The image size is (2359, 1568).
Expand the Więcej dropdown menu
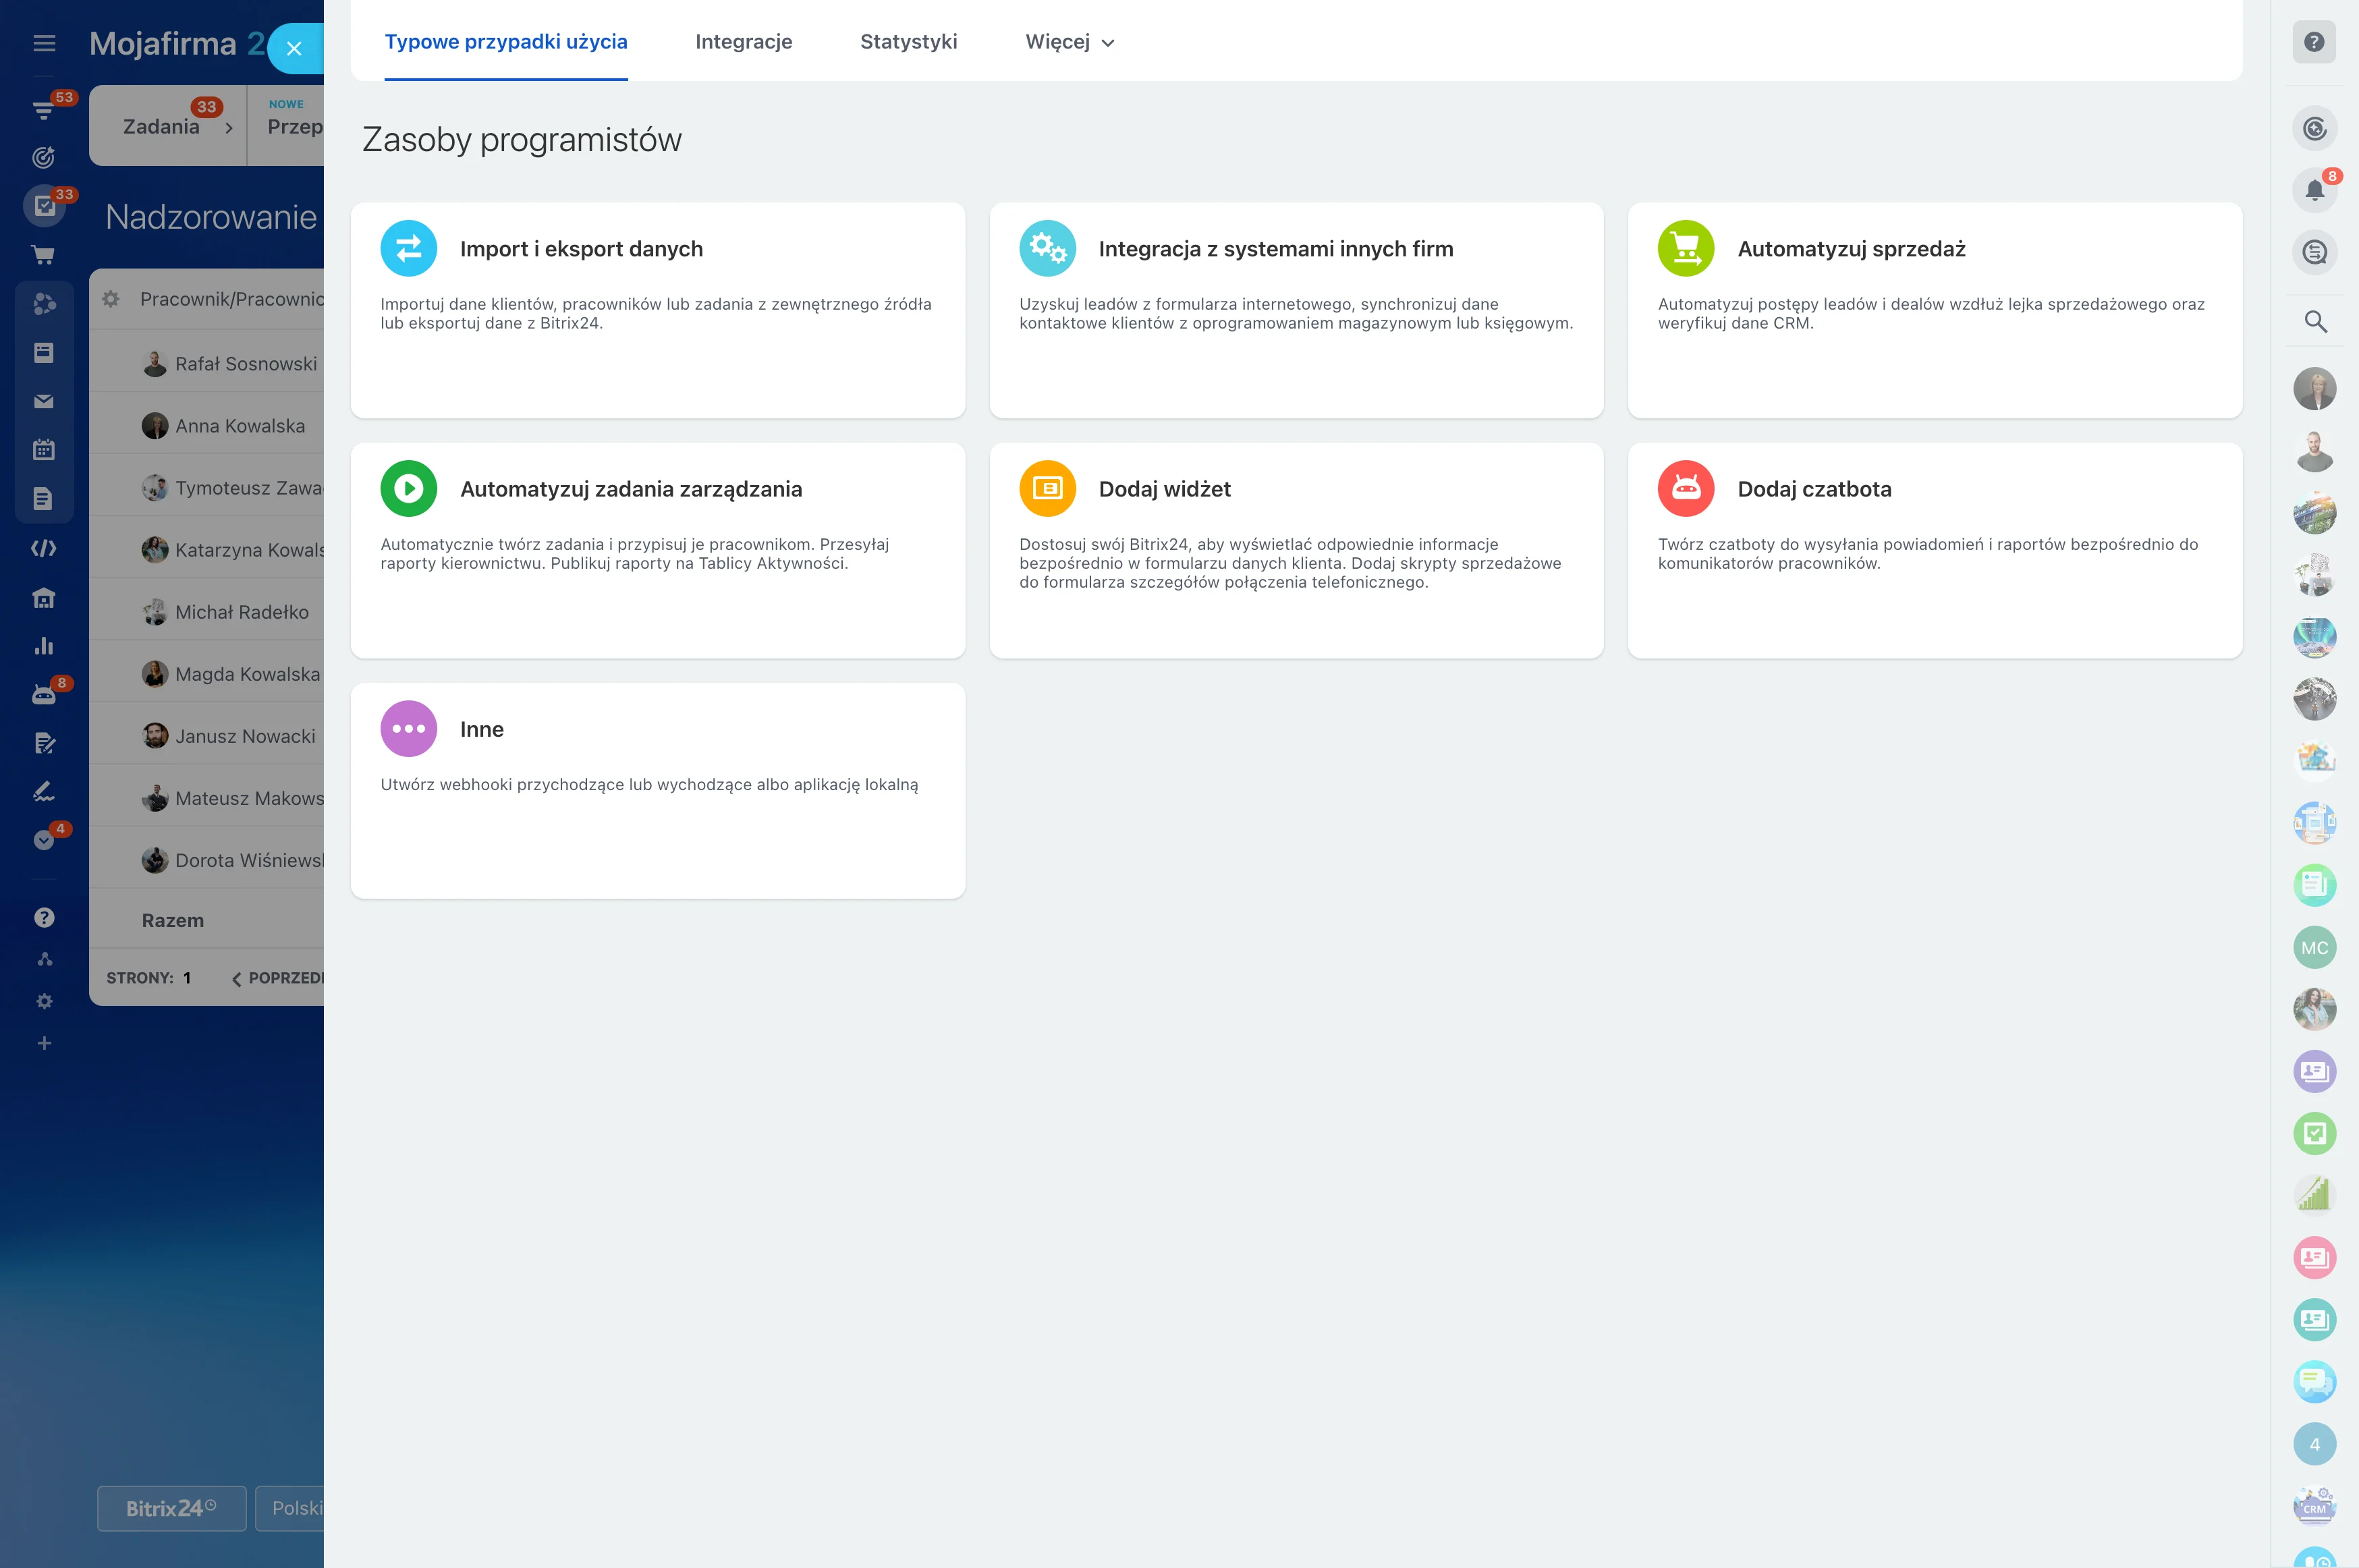[x=1069, y=42]
